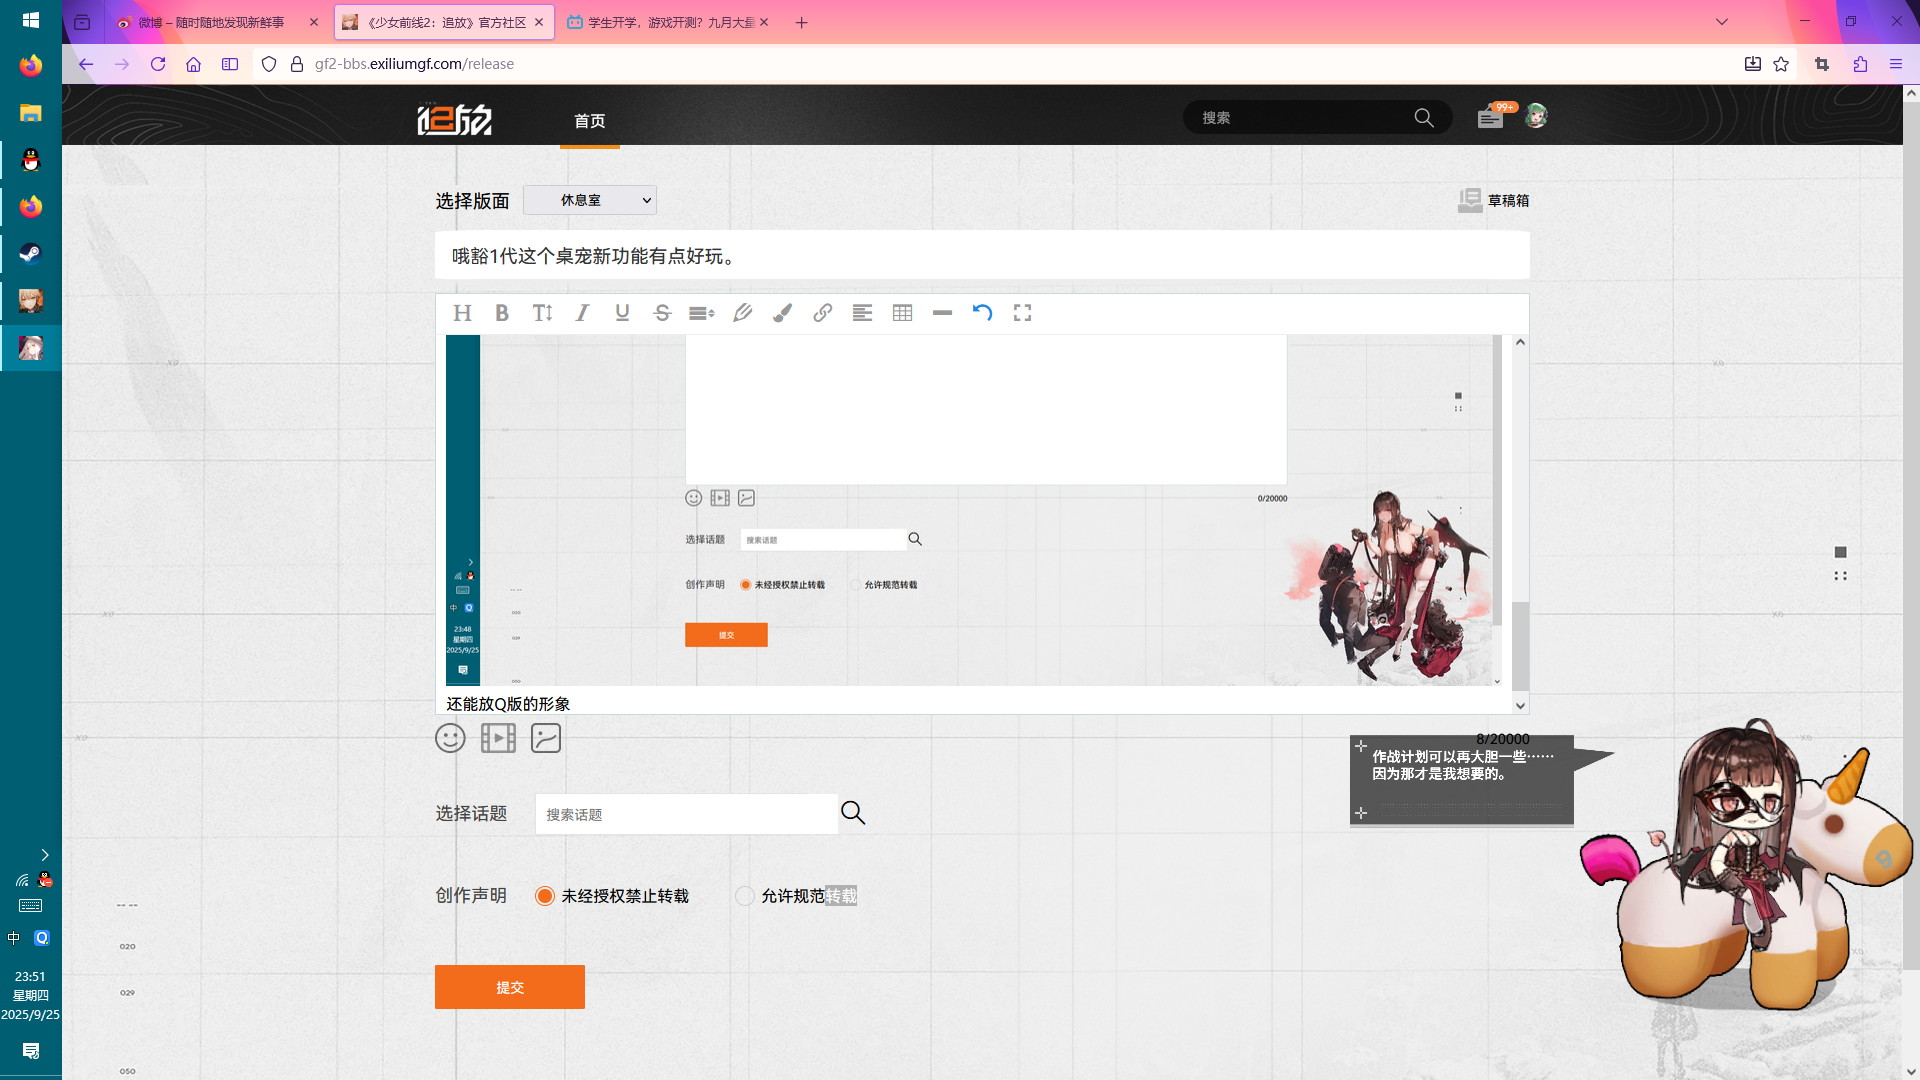Click the embedded screenshot in the editor
Image resolution: width=1920 pixels, height=1080 pixels.
974,510
